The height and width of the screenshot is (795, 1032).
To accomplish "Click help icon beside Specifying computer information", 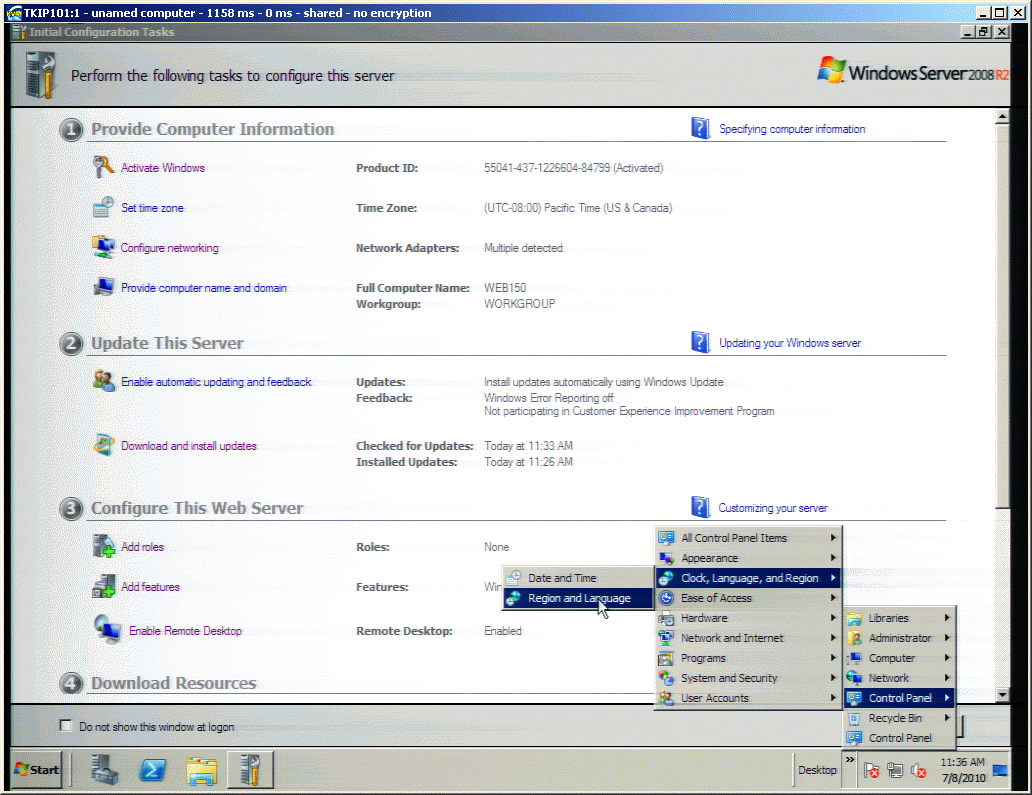I will [x=700, y=128].
